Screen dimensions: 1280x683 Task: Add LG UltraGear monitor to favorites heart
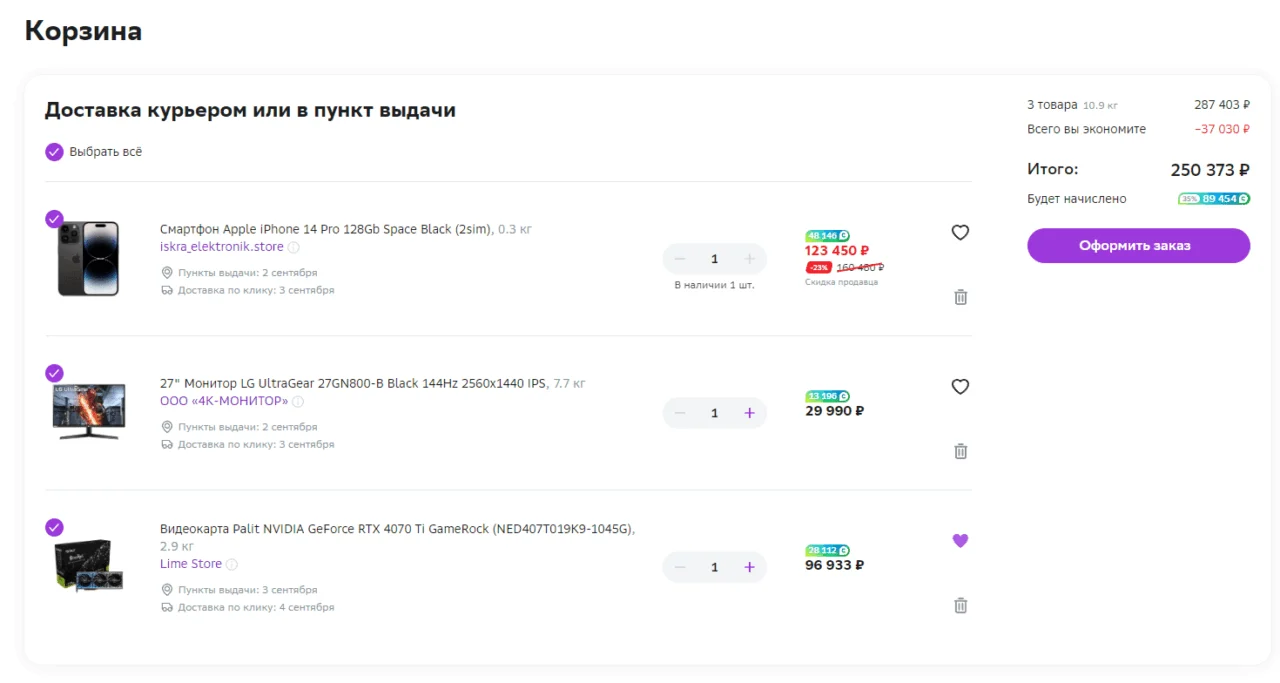point(960,387)
